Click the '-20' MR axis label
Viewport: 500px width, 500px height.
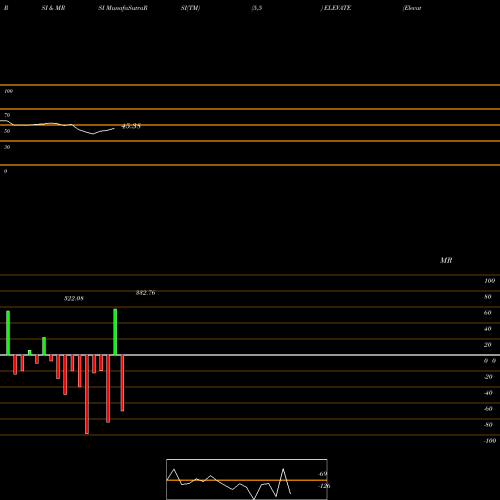pos(488,377)
